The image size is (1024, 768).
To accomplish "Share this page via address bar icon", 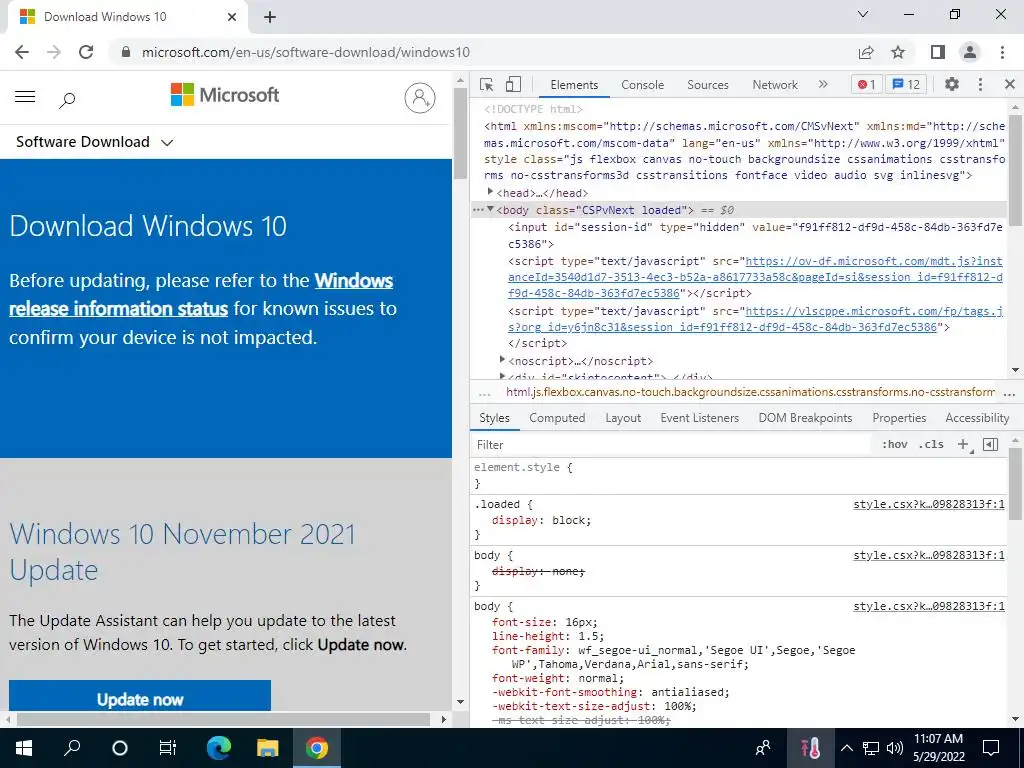I will [866, 52].
